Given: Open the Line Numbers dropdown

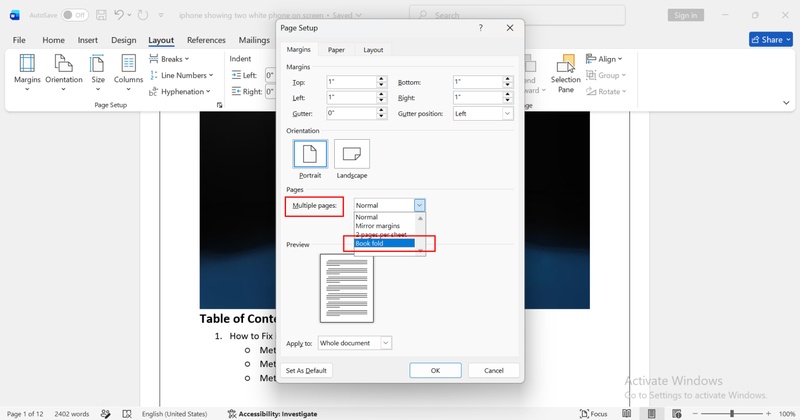Looking at the screenshot, I should [181, 76].
